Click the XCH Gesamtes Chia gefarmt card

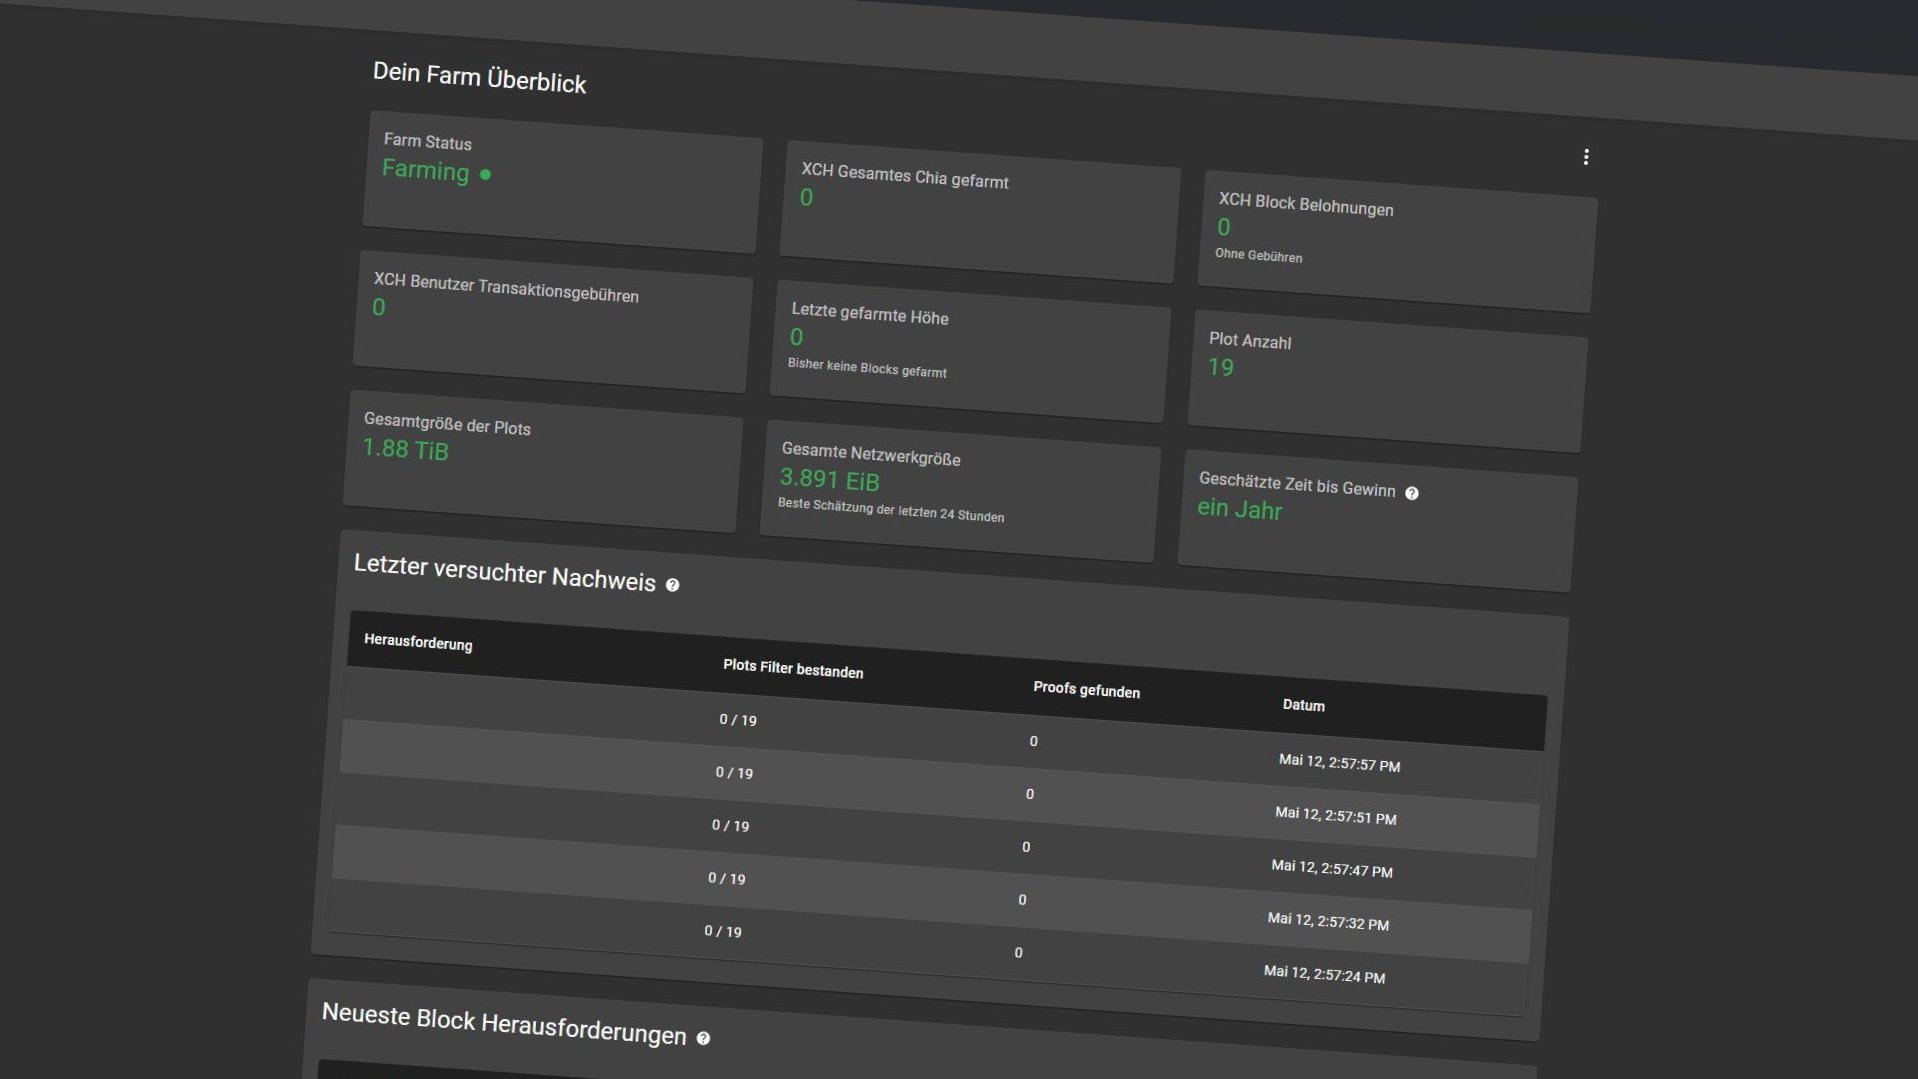(979, 213)
